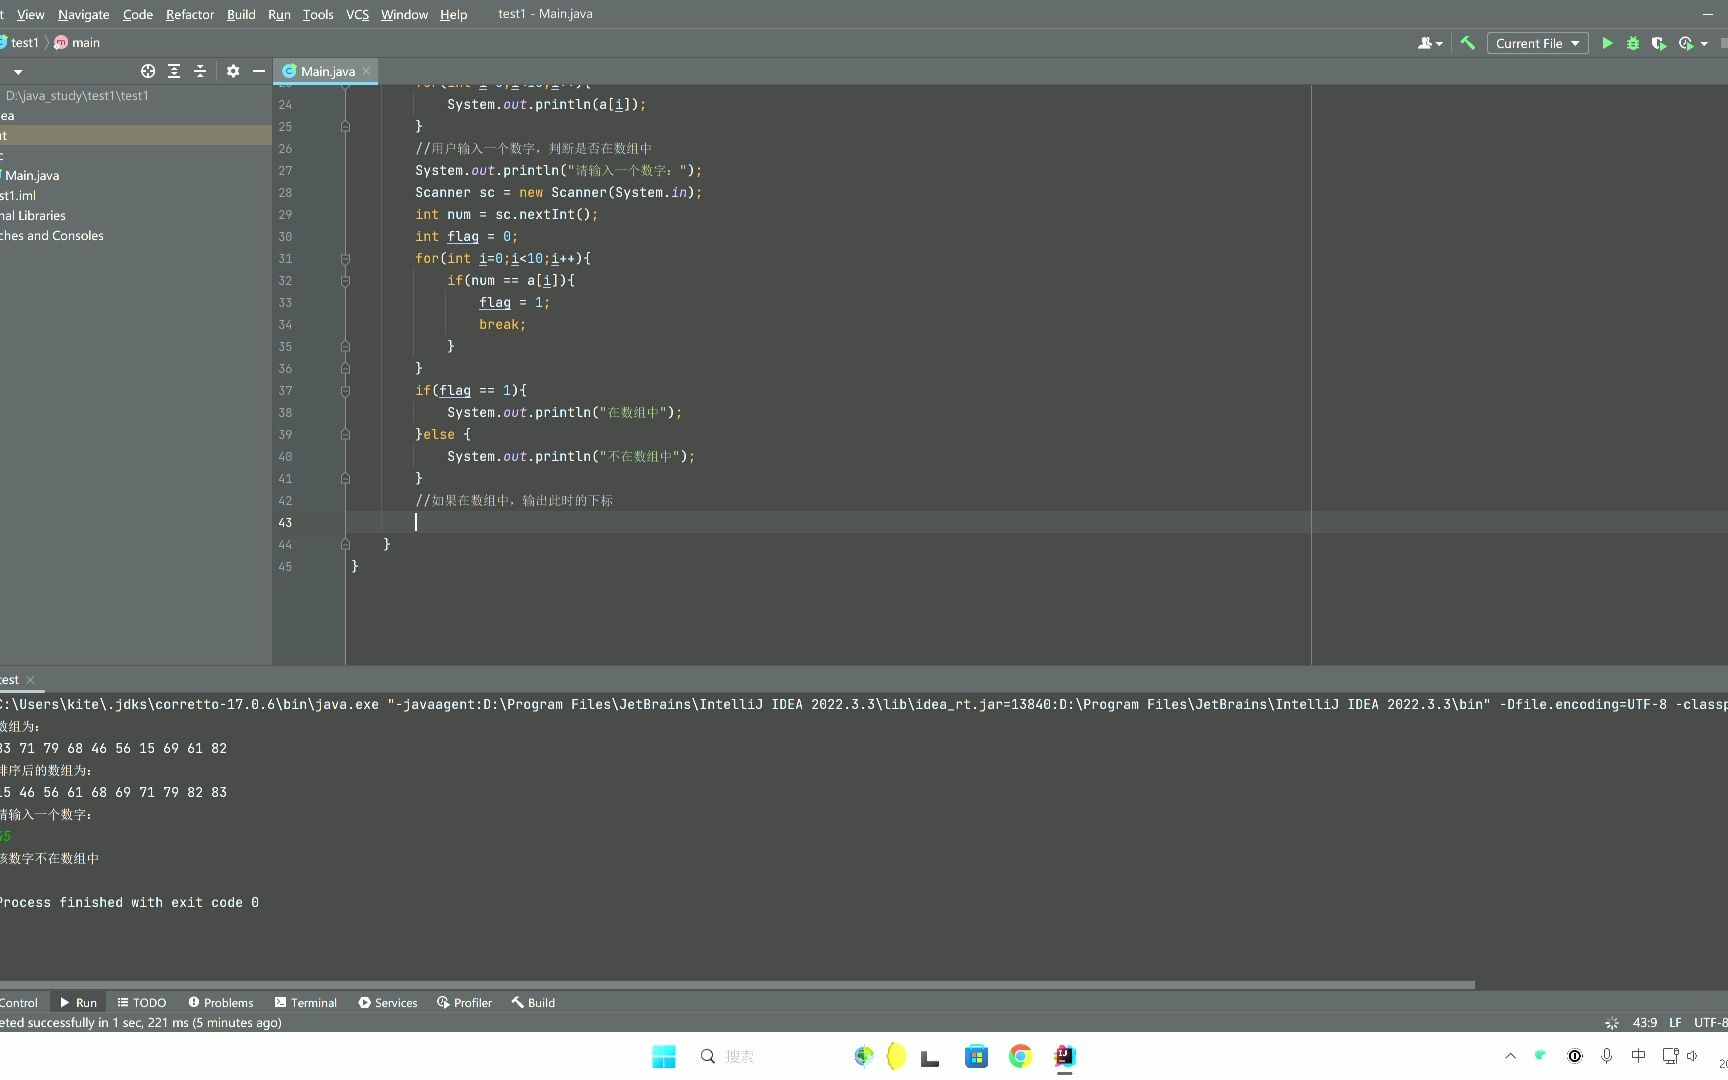Open the Problems tool window
The height and width of the screenshot is (1080, 1728).
click(220, 1002)
